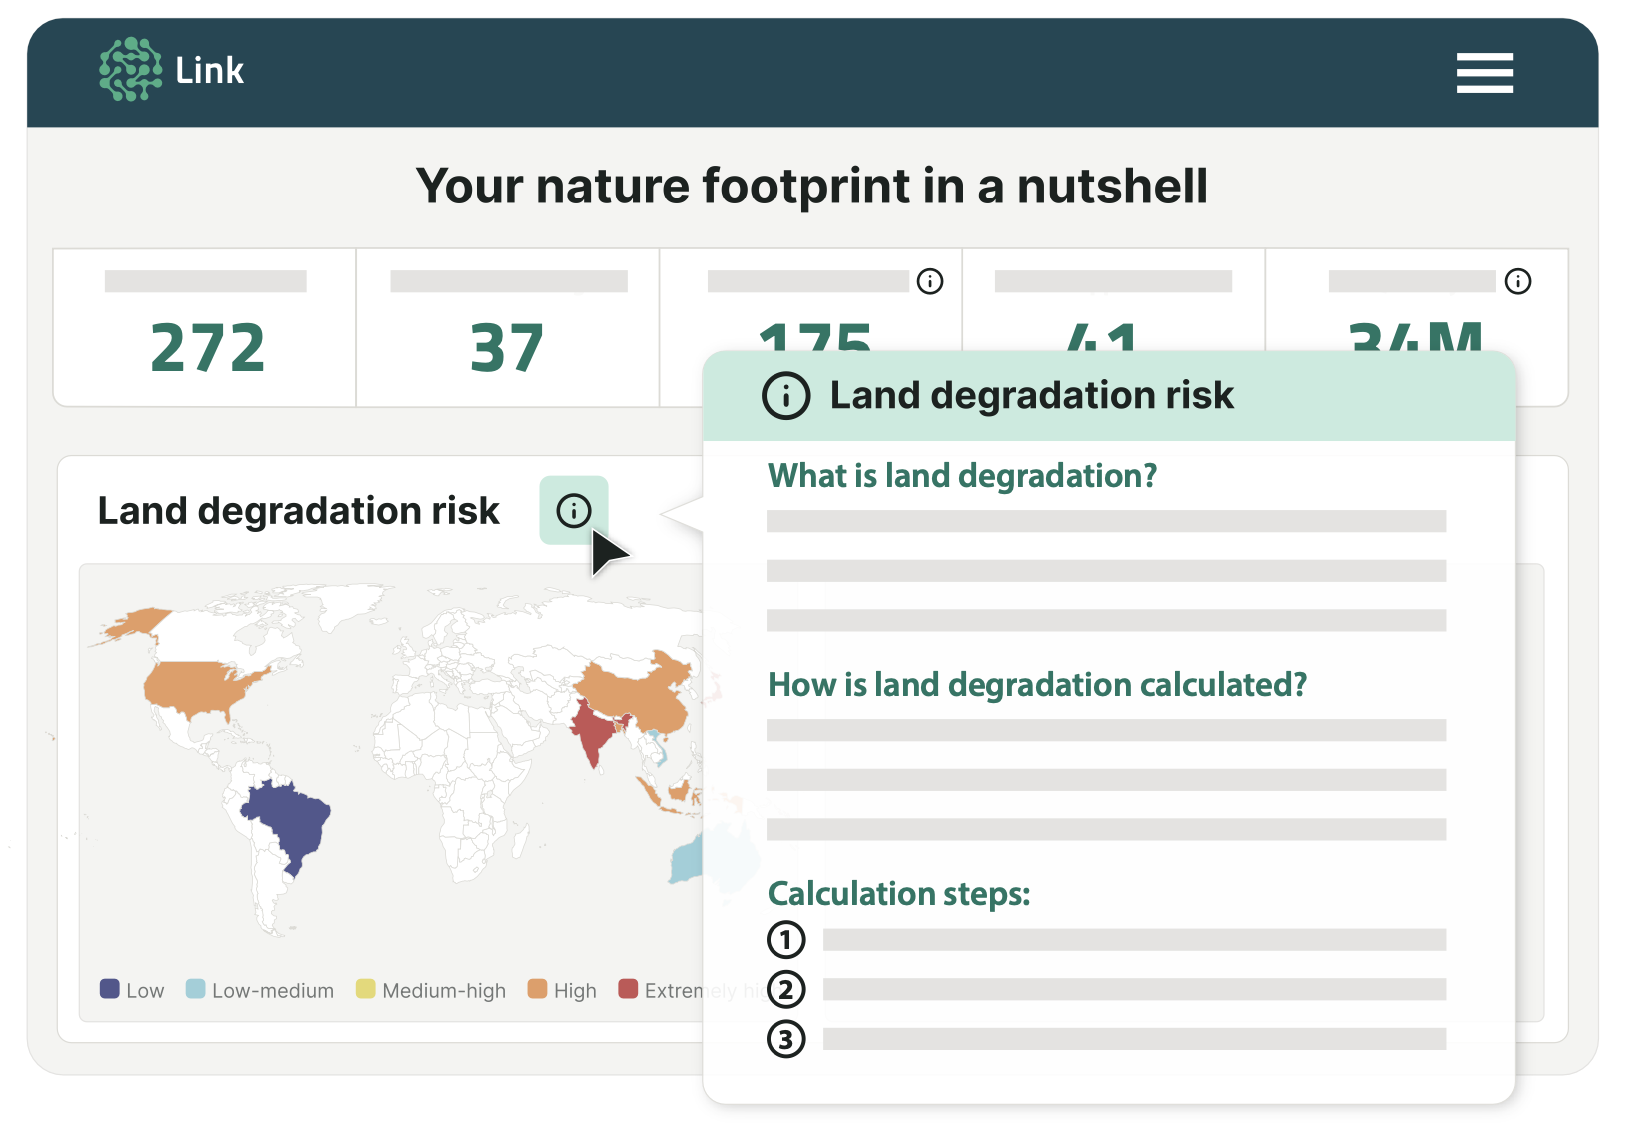The width and height of the screenshot is (1626, 1130).
Task: Click the info icon on the 34M stat card
Action: coord(1518,281)
